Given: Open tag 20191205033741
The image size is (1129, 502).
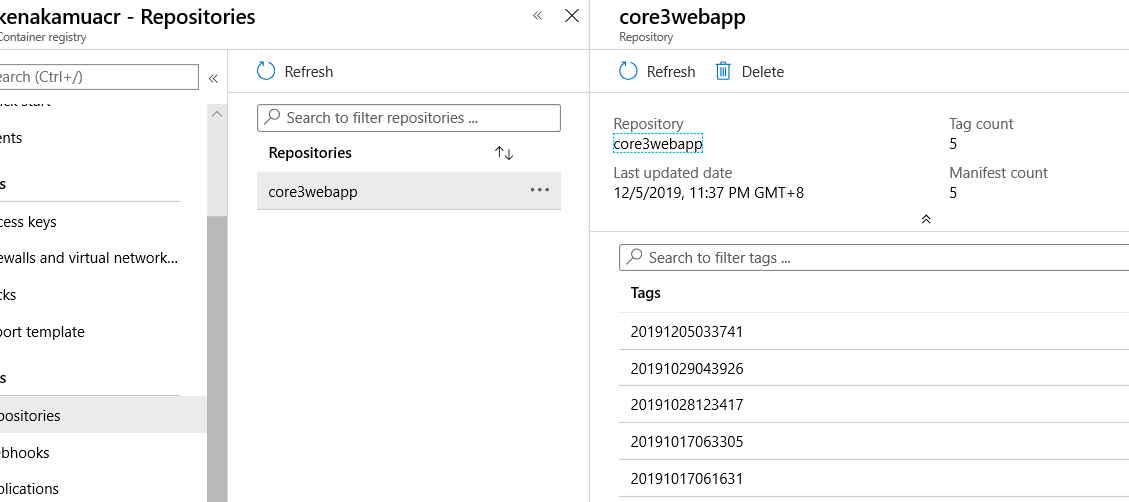Looking at the screenshot, I should [x=687, y=332].
